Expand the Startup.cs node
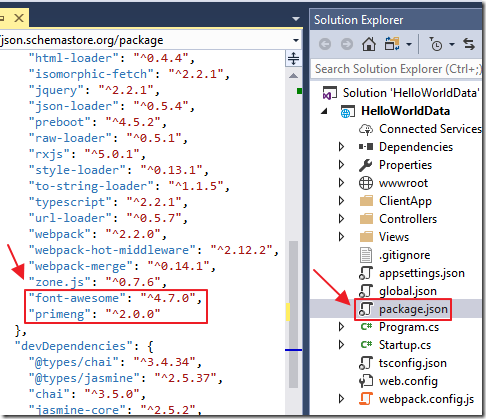 coord(341,345)
